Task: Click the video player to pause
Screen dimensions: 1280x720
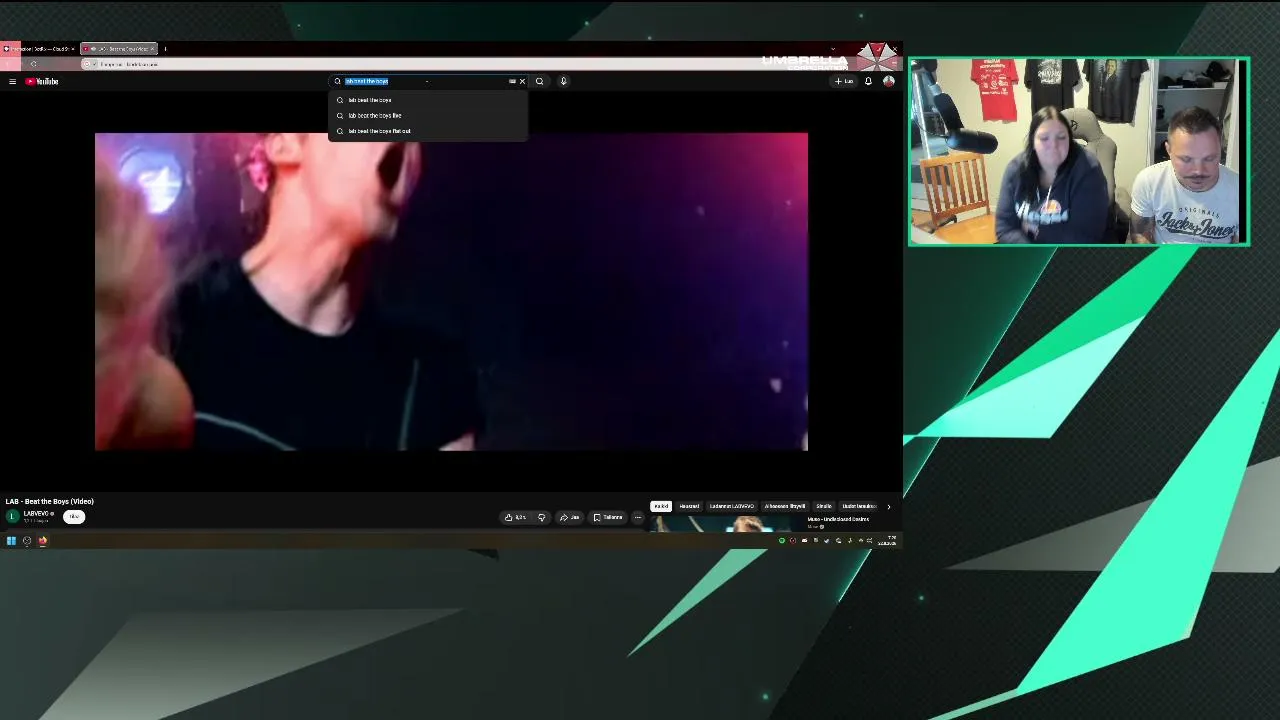Action: point(451,291)
